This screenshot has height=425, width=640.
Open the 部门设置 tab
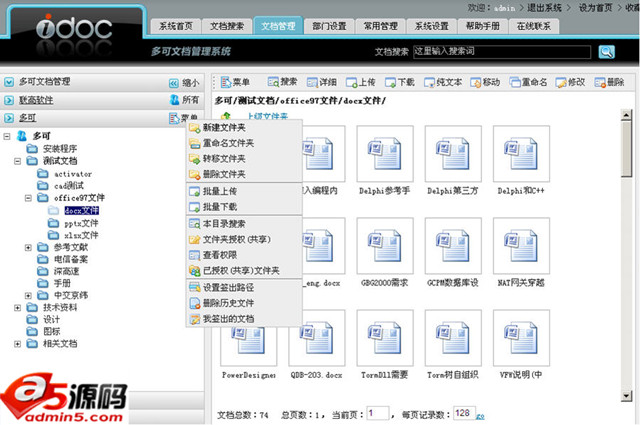point(329,27)
